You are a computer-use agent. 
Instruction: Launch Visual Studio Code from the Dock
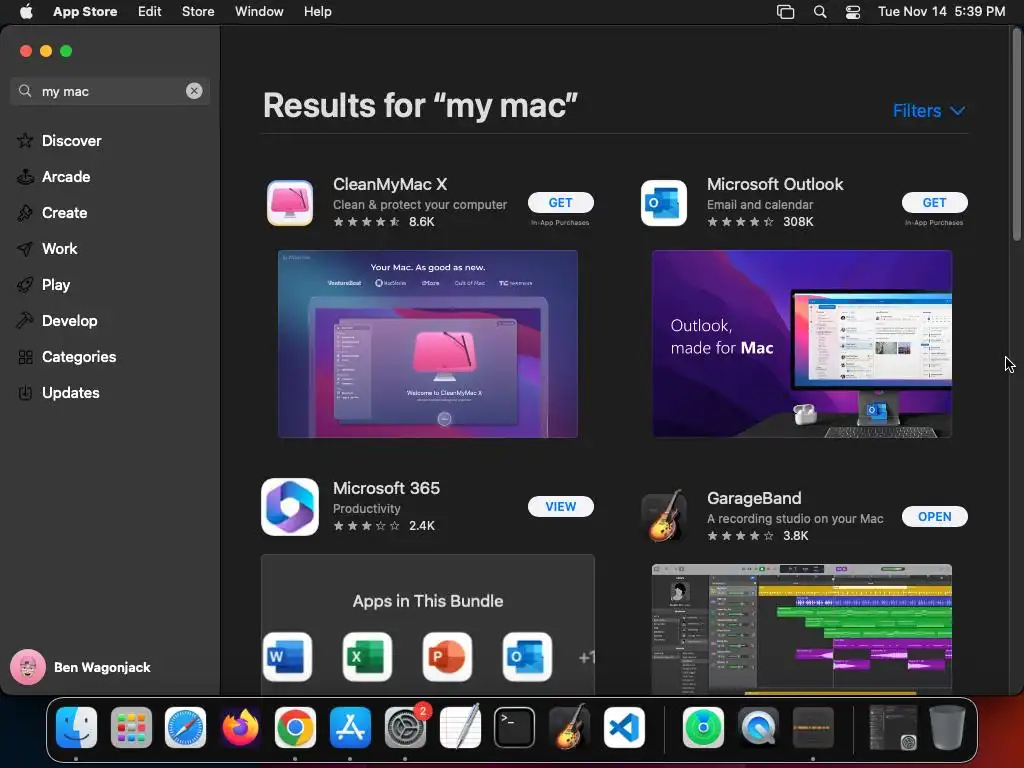pos(624,727)
